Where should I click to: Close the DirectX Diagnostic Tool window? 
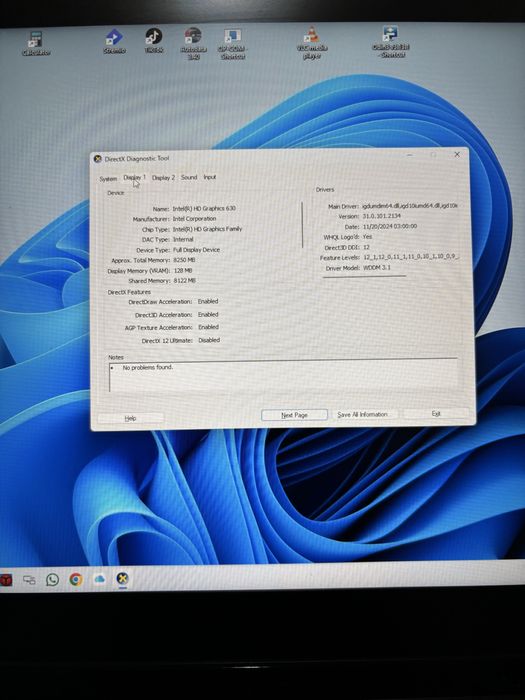[x=457, y=154]
